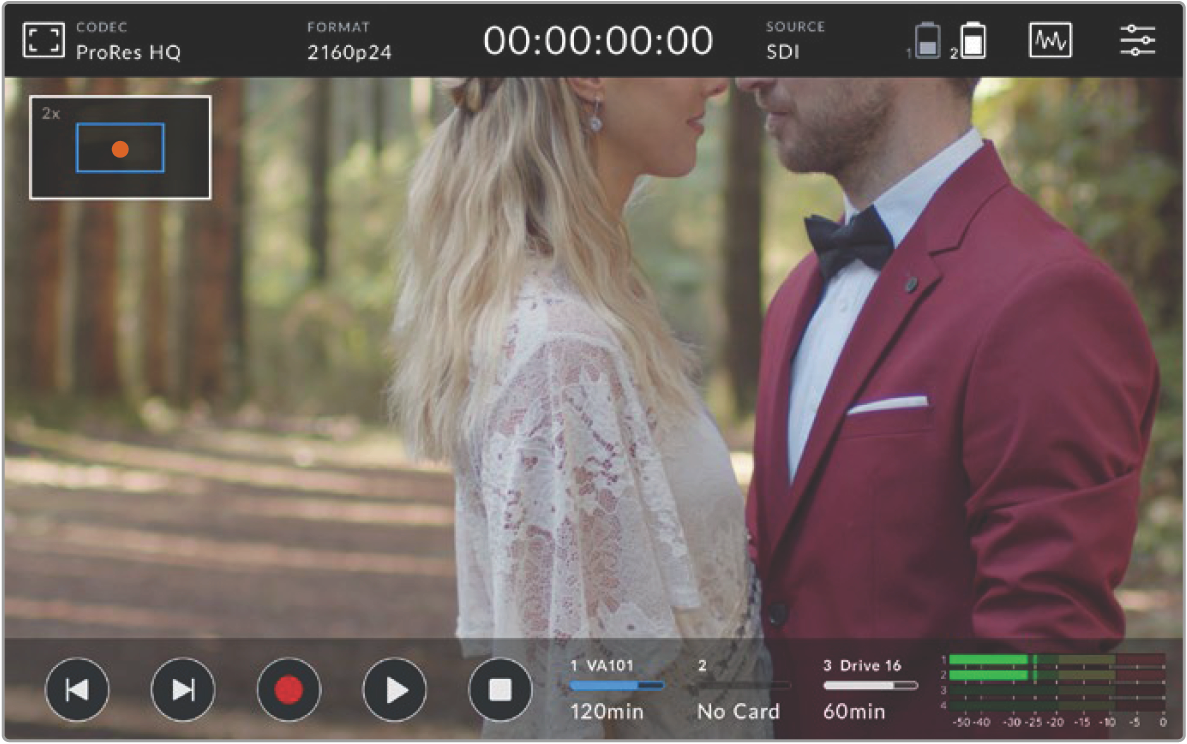Open the settings sliders menu icon

tap(1137, 41)
